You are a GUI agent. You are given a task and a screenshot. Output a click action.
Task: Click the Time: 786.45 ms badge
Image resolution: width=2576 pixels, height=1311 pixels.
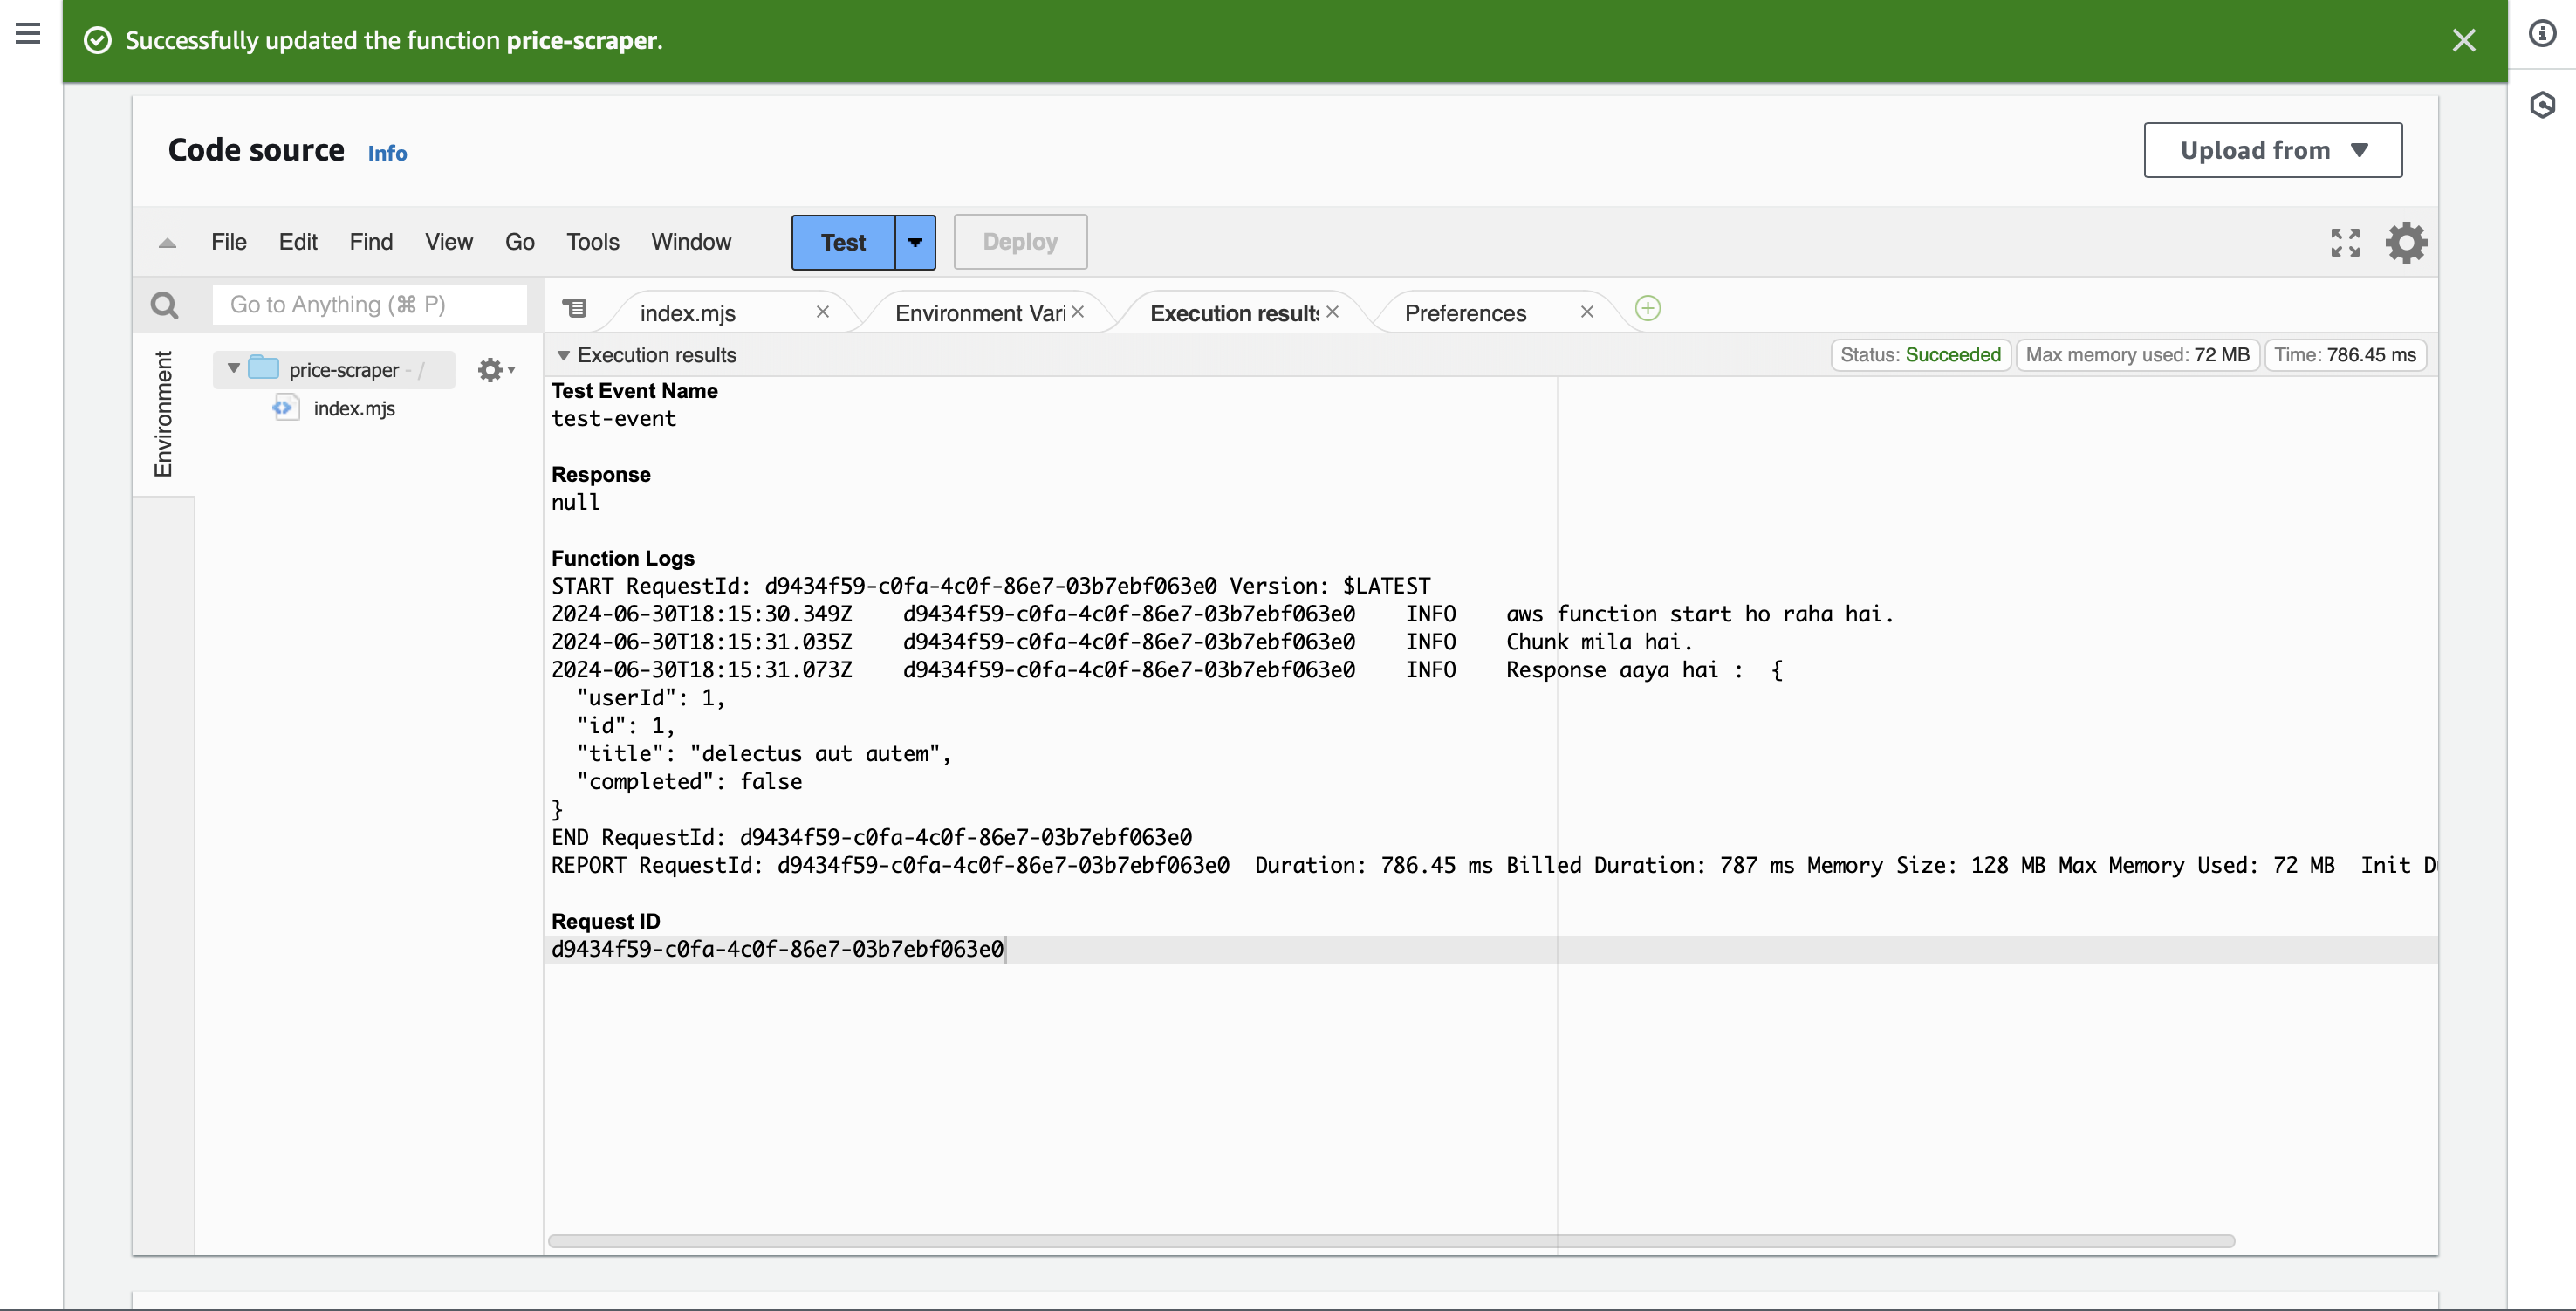click(x=2345, y=355)
